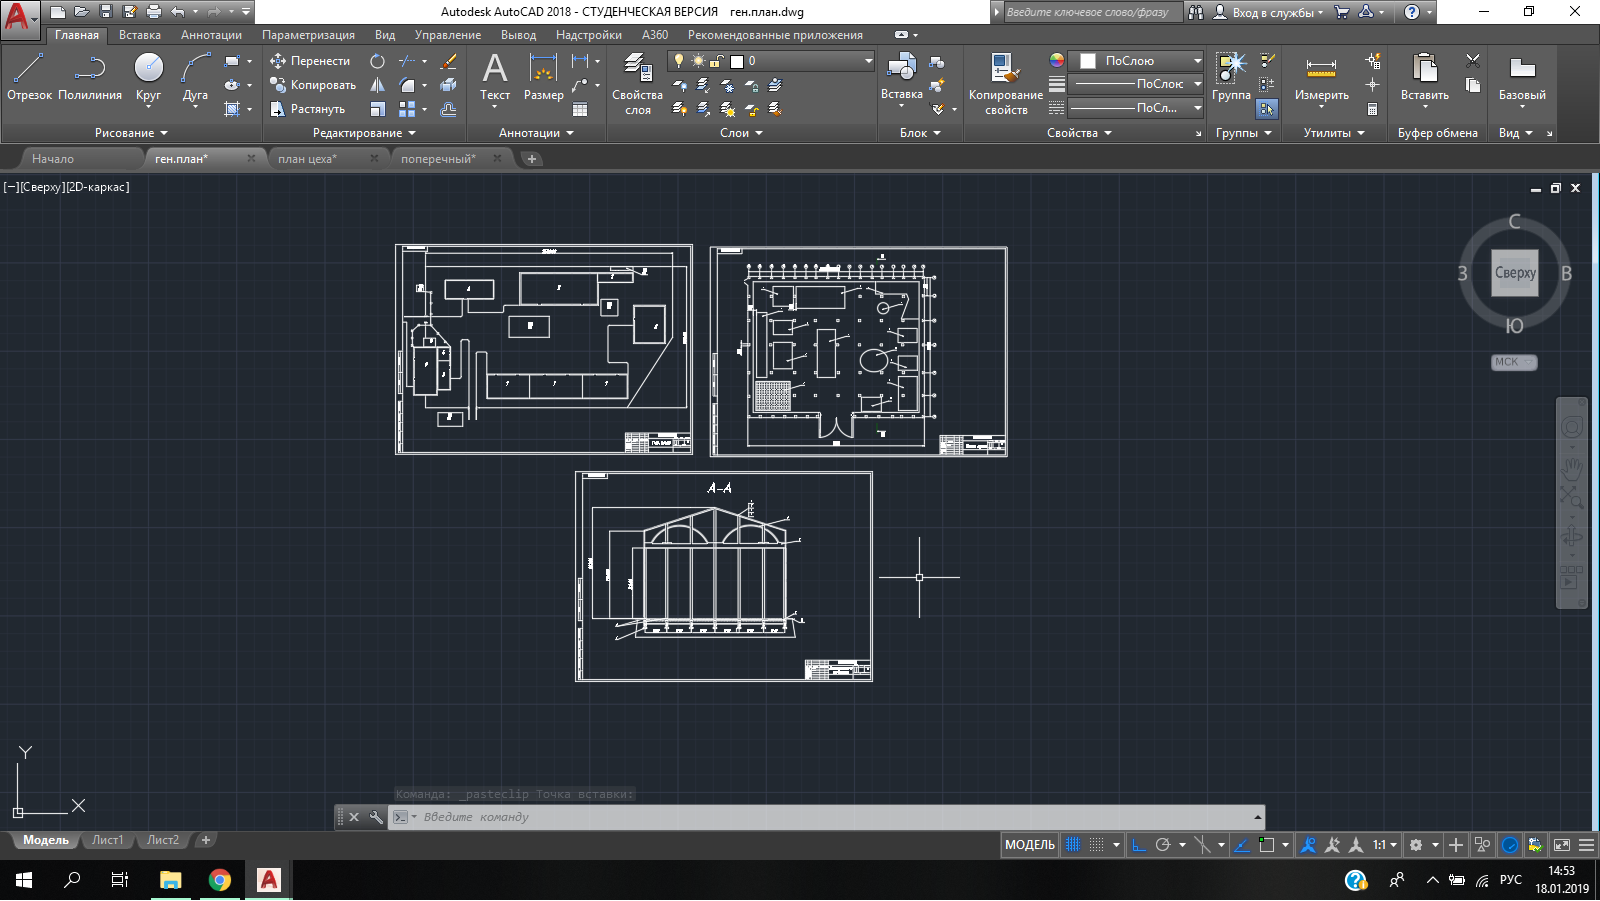Select the Отрезок line tool
The width and height of the screenshot is (1600, 901).
(29, 77)
